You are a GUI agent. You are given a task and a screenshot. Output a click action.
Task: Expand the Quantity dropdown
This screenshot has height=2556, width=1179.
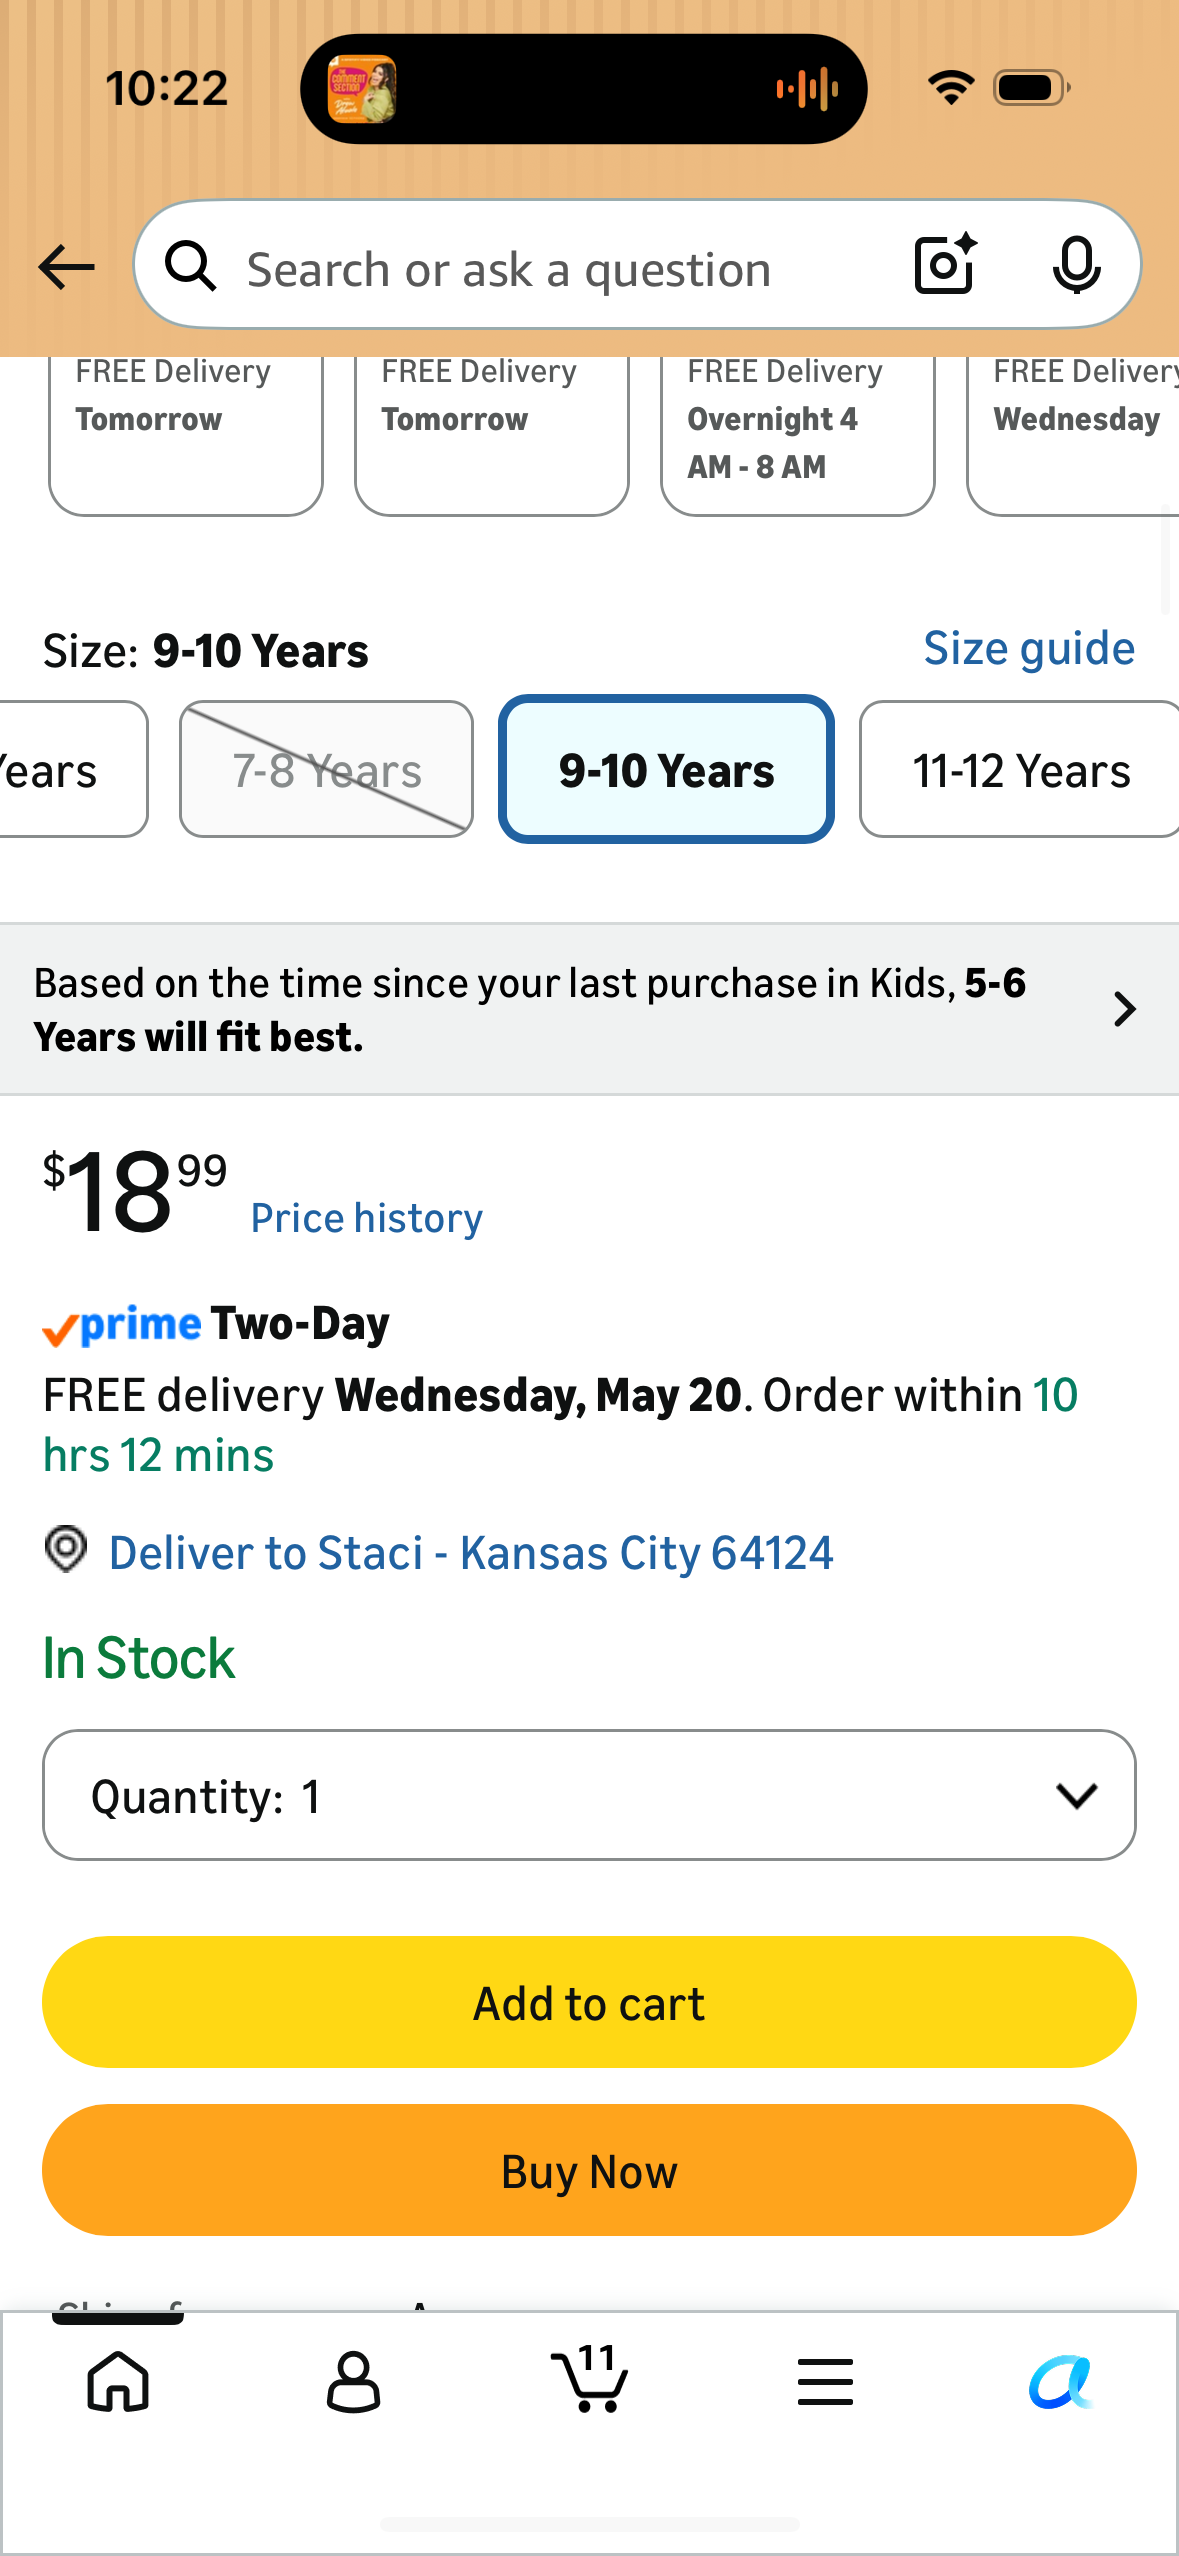[589, 1795]
